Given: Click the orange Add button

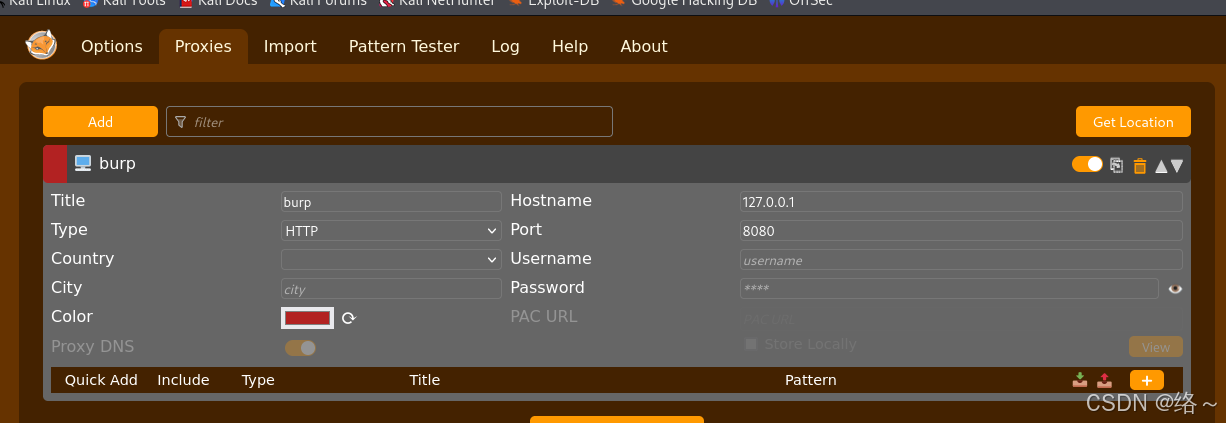Looking at the screenshot, I should 100,122.
